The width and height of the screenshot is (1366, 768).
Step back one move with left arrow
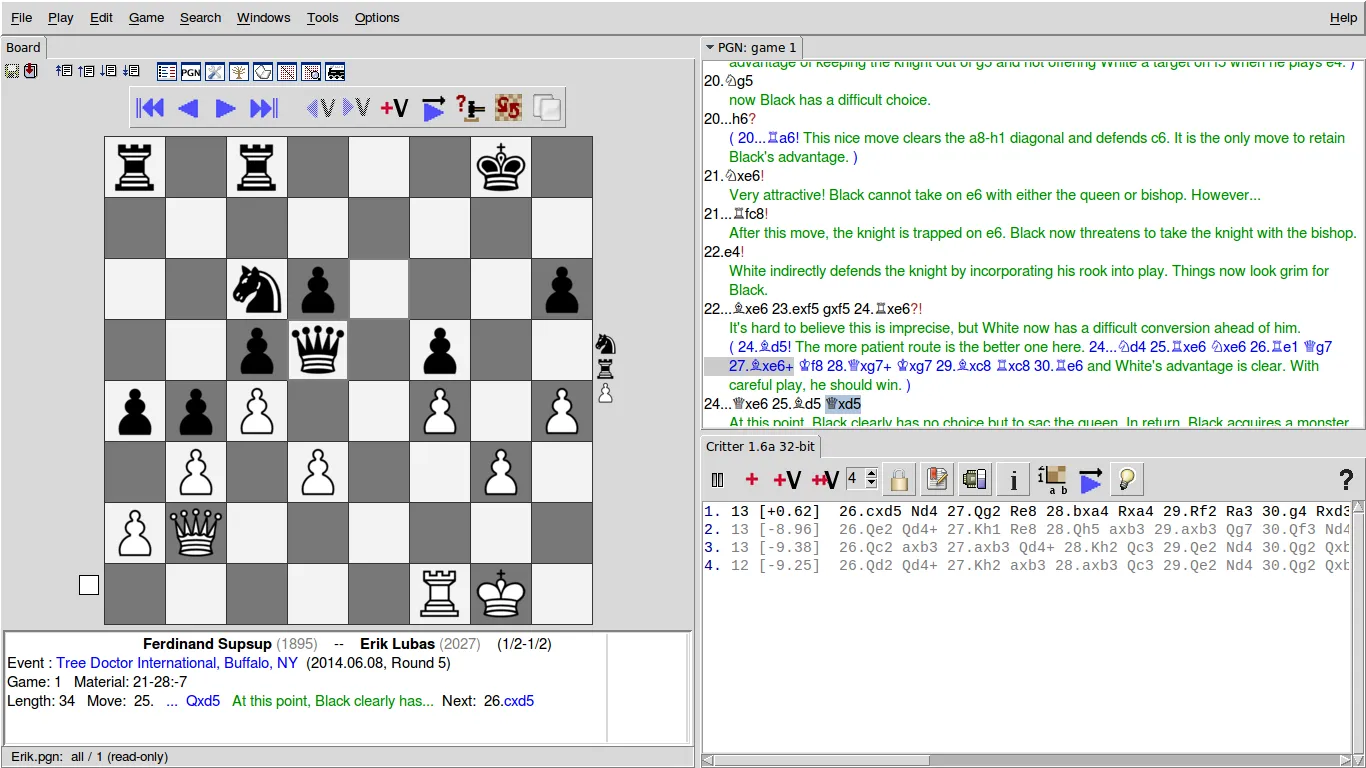(188, 108)
